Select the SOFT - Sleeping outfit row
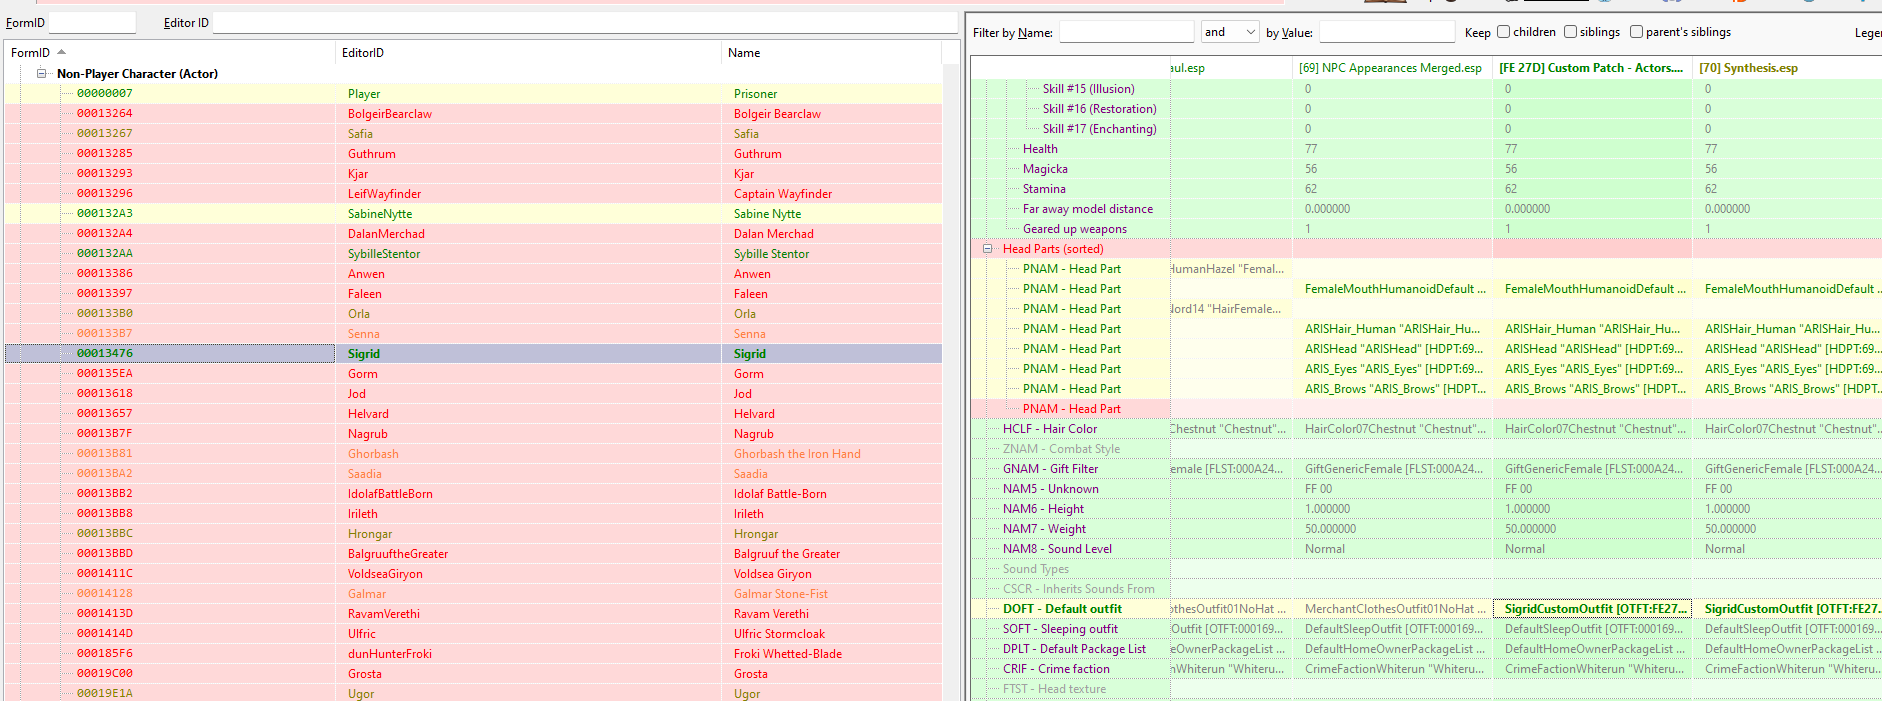The height and width of the screenshot is (701, 1882). tap(1426, 628)
